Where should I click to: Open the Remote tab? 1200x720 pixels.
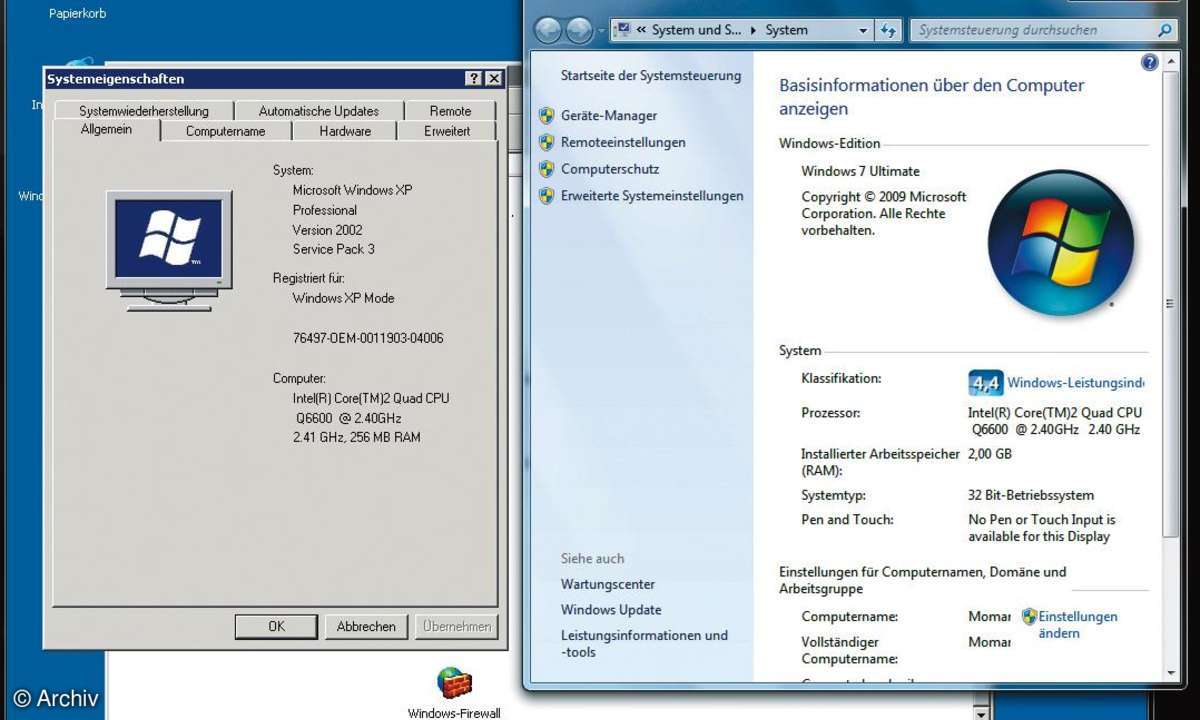(450, 111)
